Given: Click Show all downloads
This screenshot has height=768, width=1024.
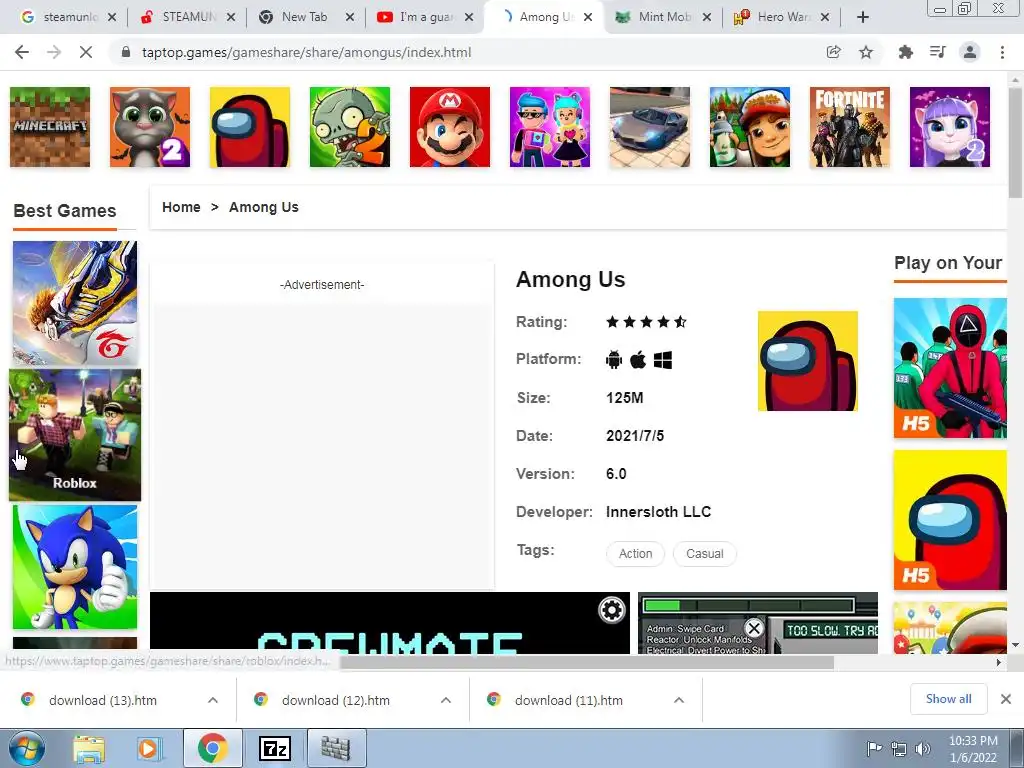Looking at the screenshot, I should tap(948, 699).
